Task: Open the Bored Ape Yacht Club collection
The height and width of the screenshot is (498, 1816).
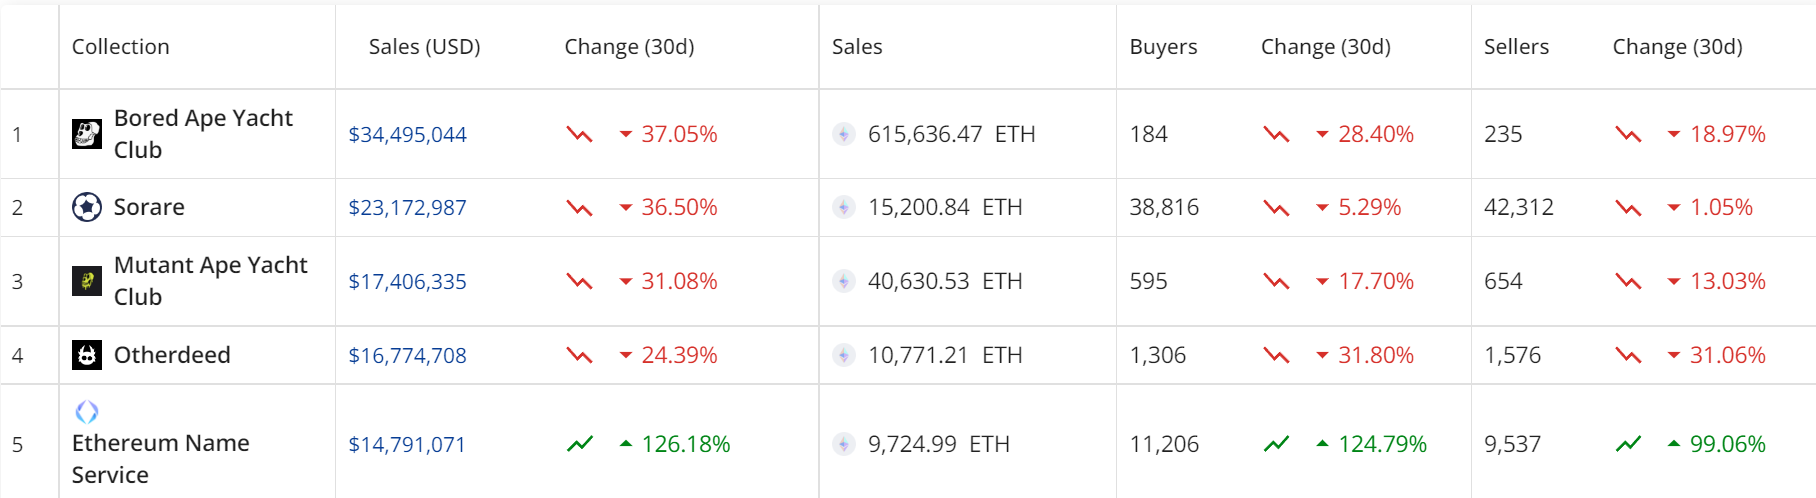Action: [x=203, y=134]
